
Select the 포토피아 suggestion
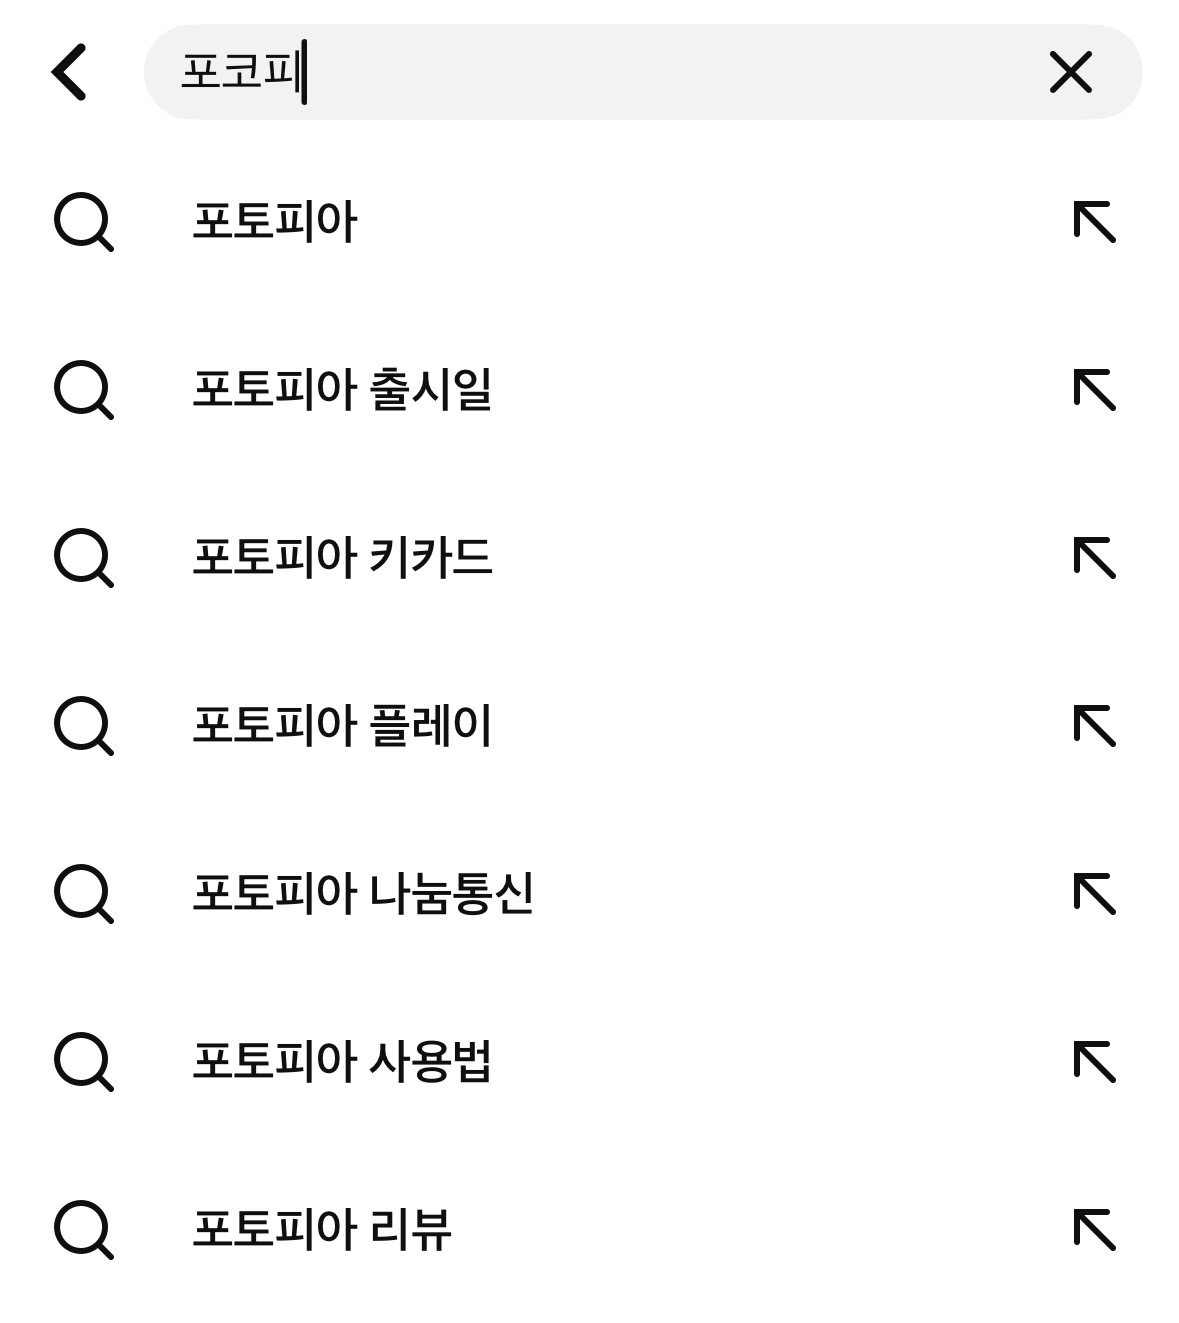pos(274,221)
